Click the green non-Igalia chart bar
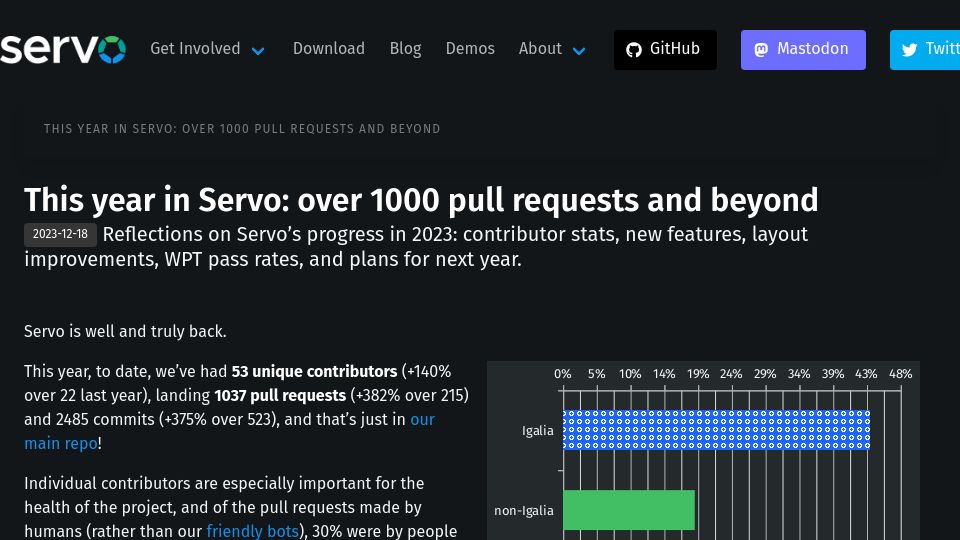The image size is (960, 540). coord(629,509)
